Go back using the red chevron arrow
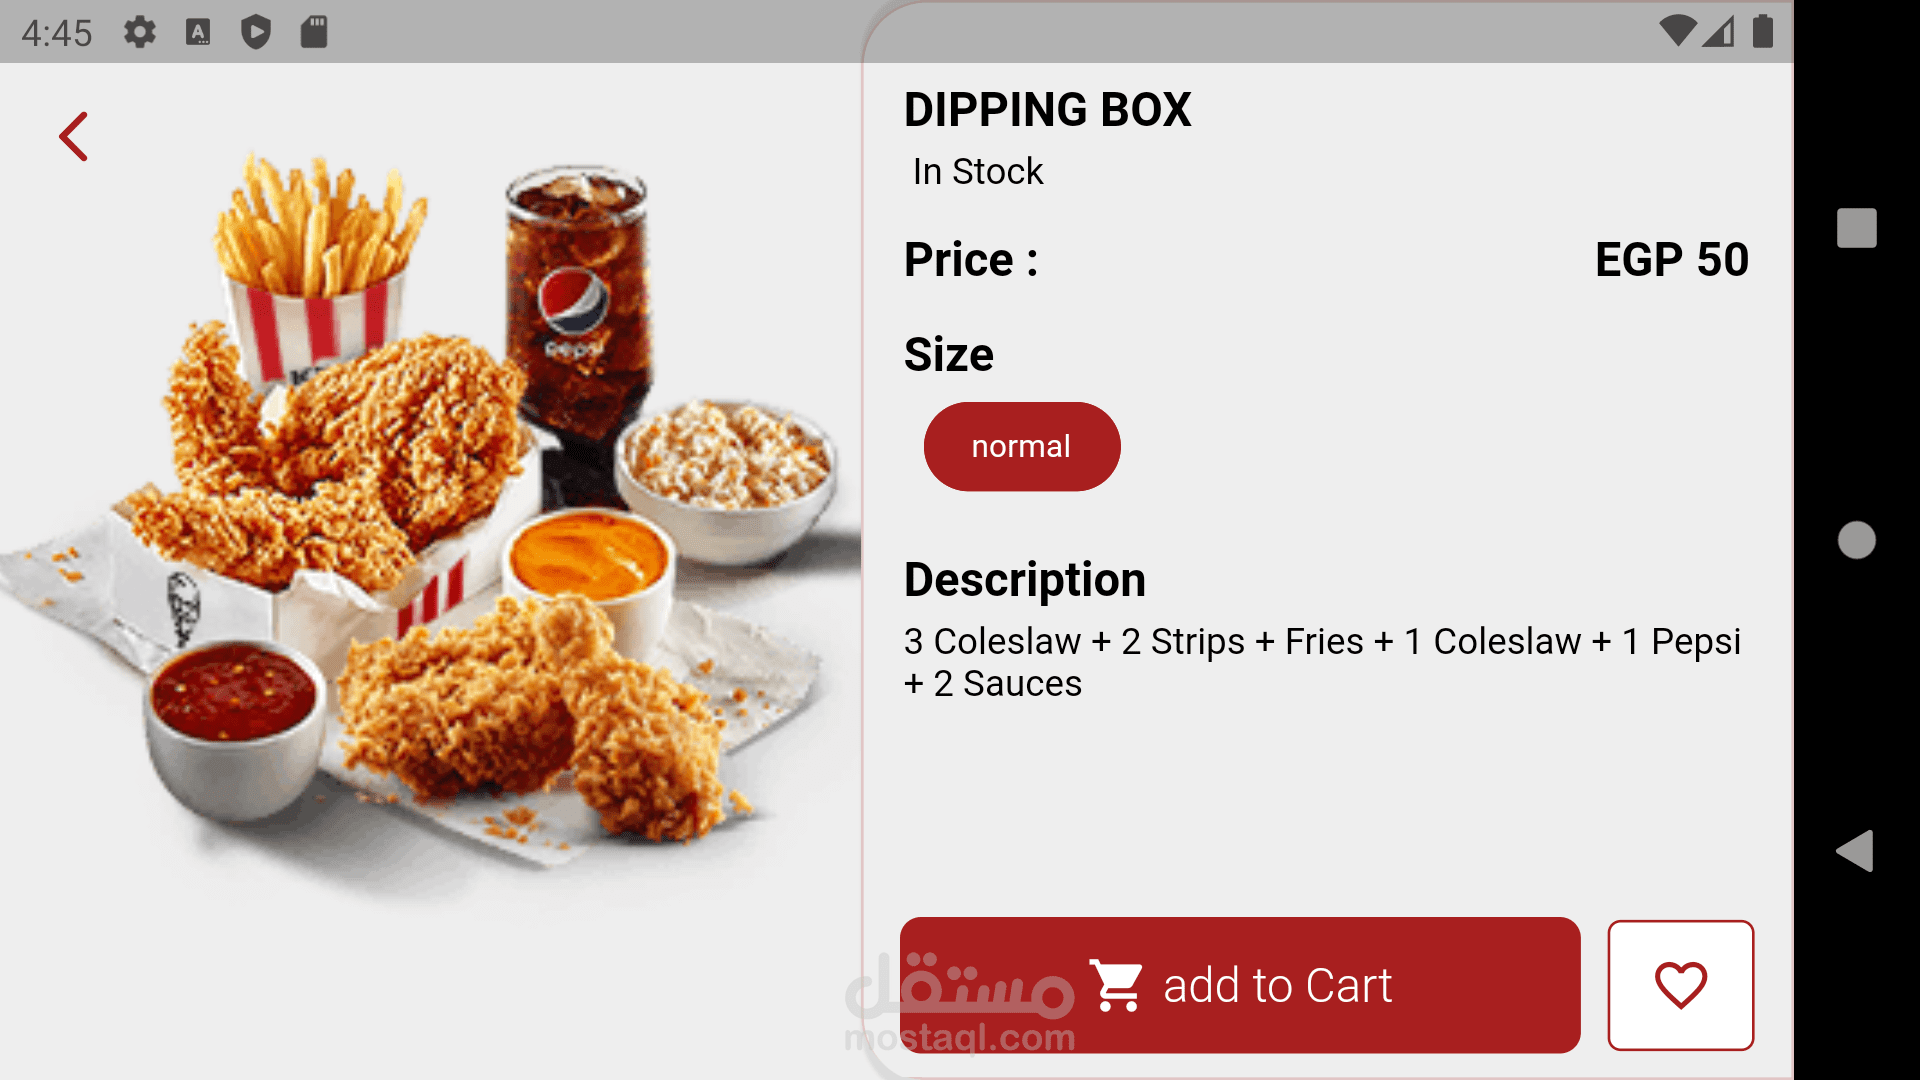 (74, 137)
